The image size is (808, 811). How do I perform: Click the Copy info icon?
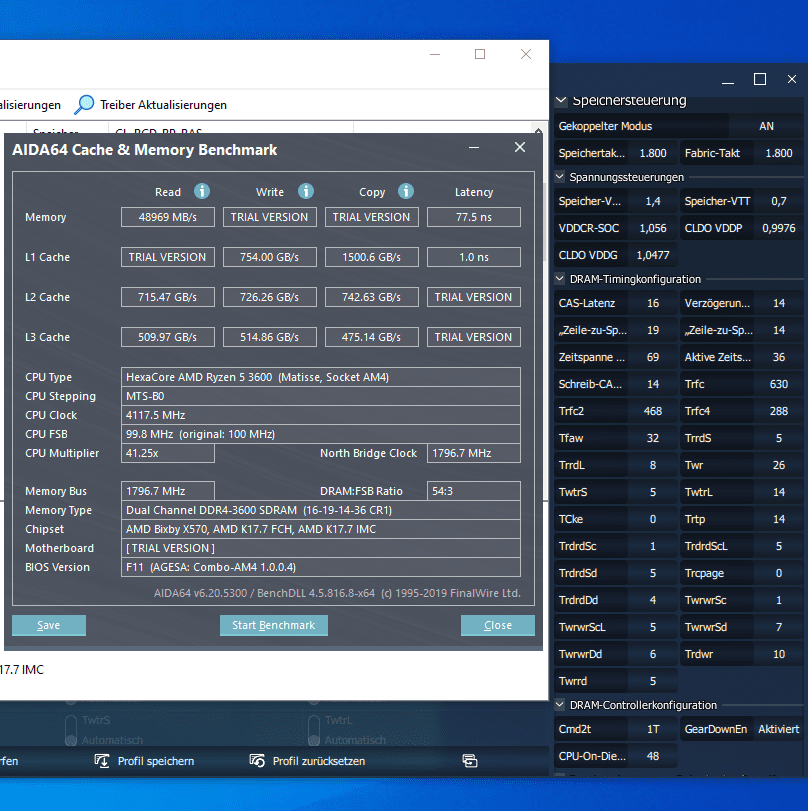(406, 191)
